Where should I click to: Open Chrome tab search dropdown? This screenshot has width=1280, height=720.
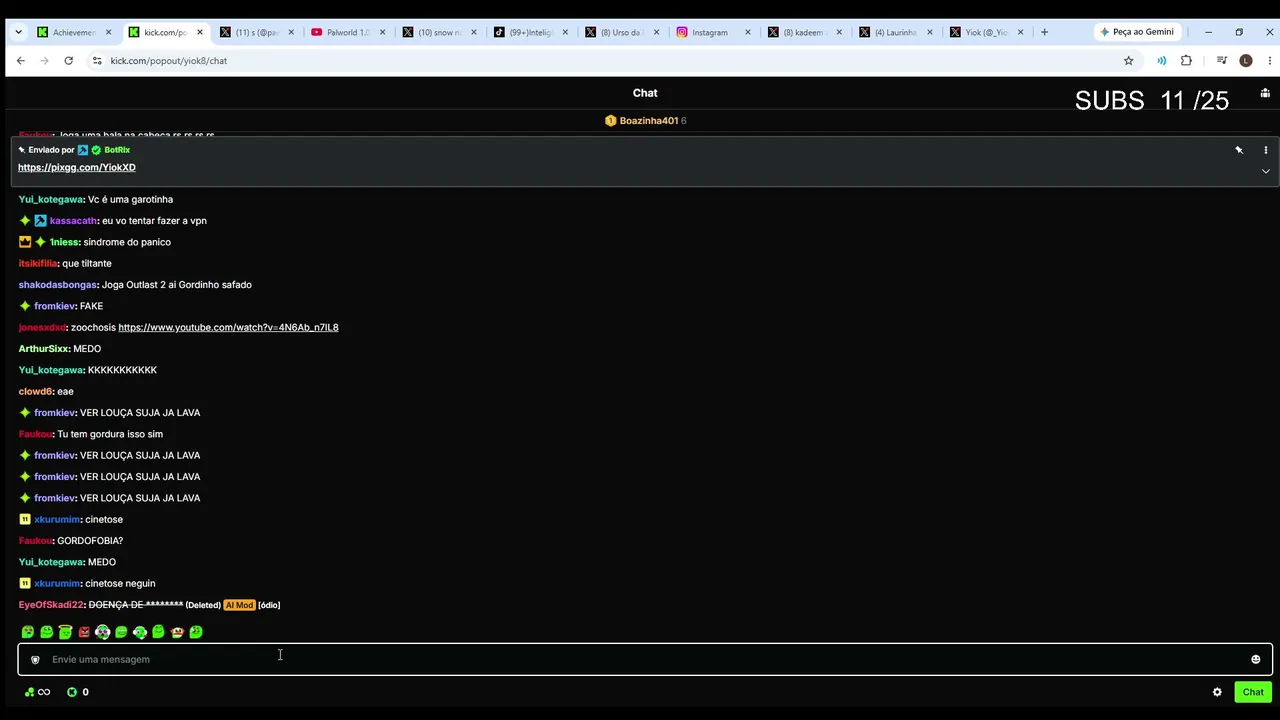point(18,32)
